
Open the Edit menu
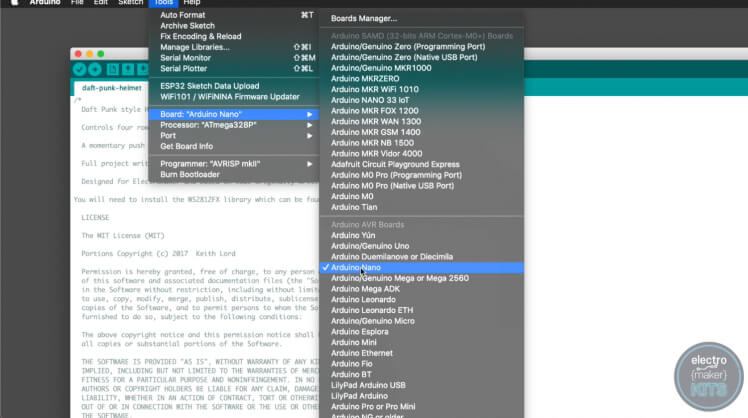tap(101, 2)
